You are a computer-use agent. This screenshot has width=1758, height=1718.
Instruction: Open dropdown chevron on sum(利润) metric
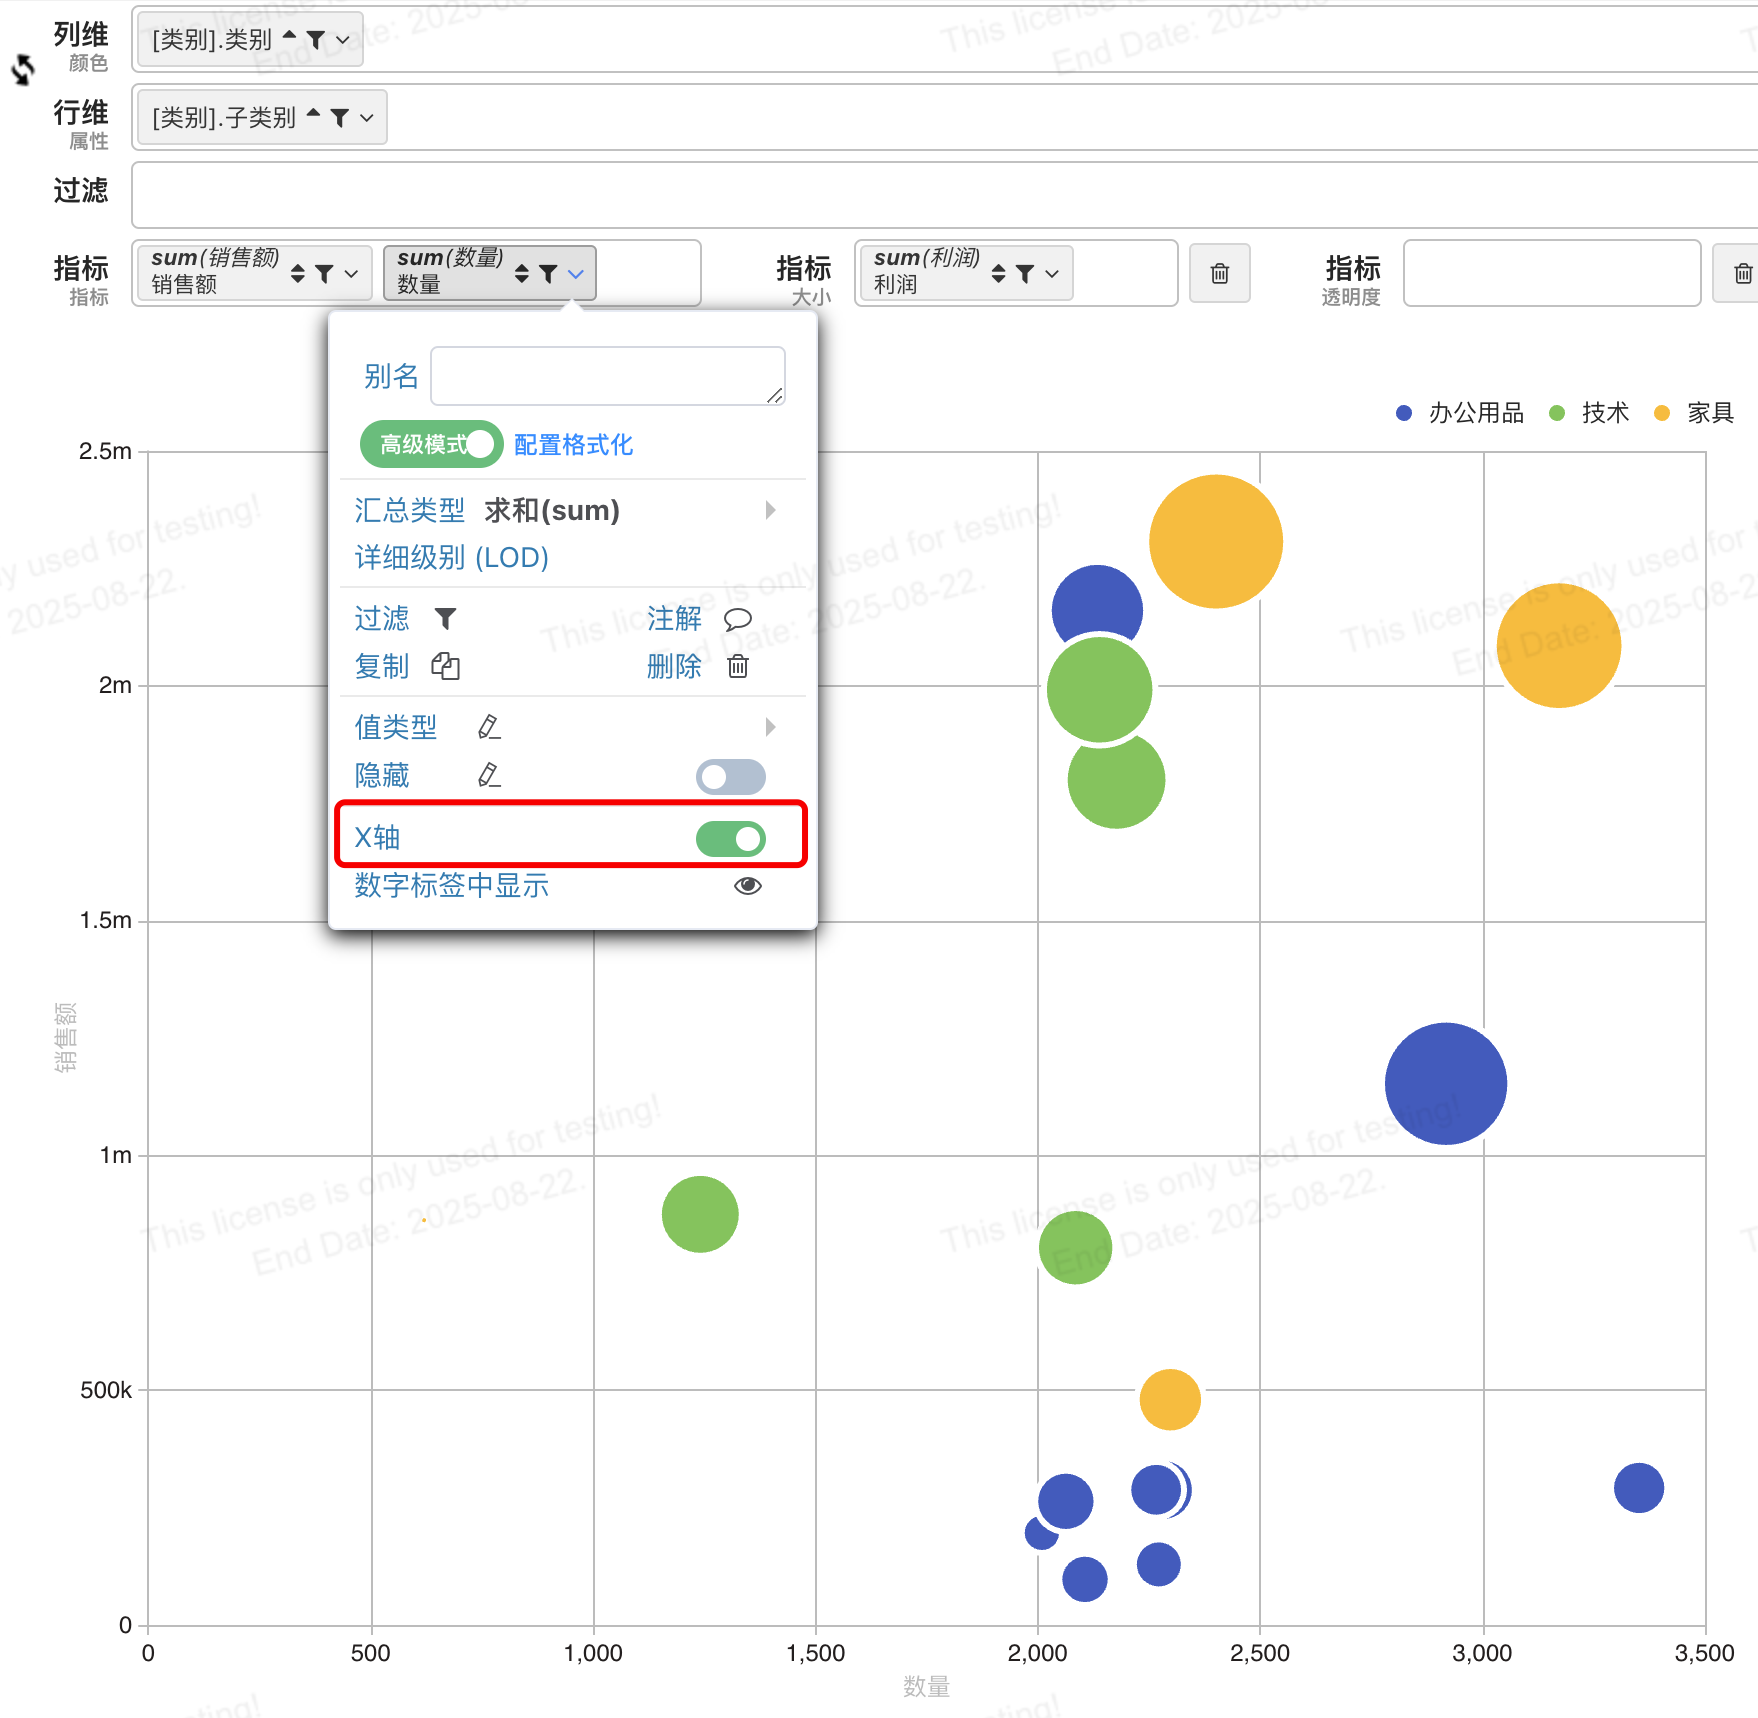point(1052,273)
